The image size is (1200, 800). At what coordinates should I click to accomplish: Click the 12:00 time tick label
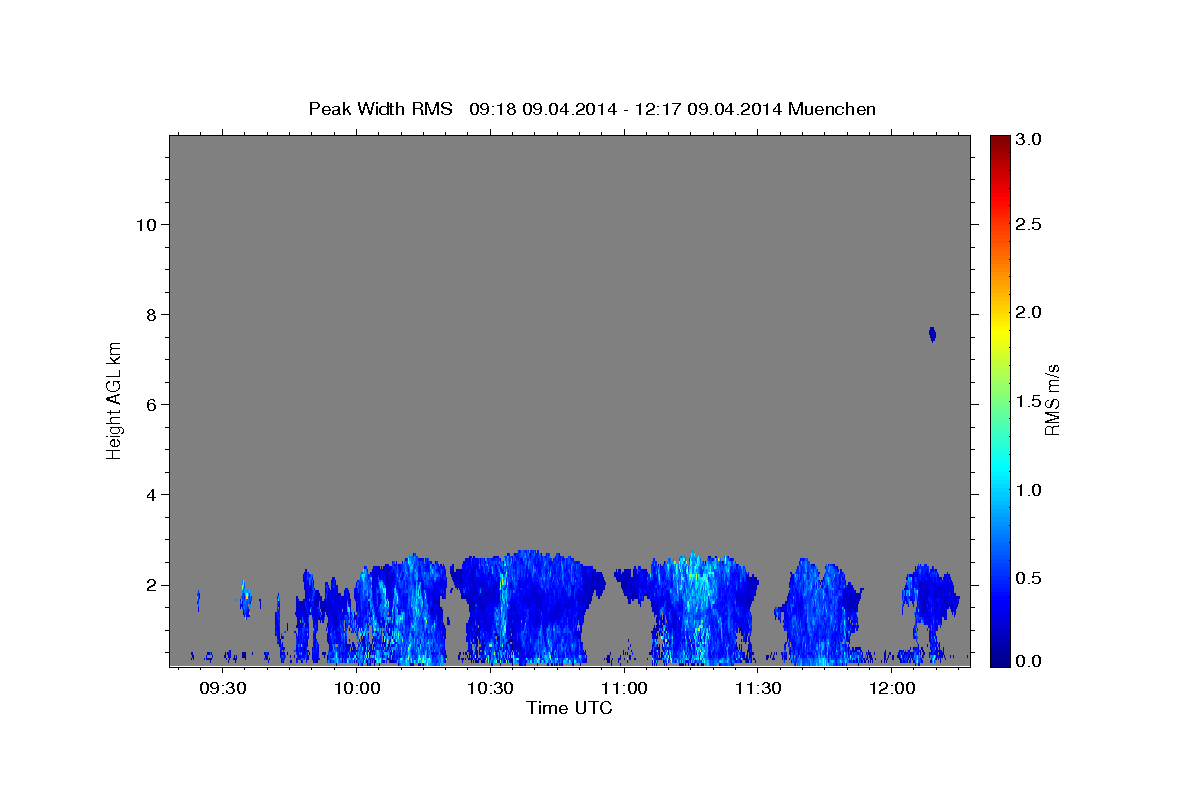(892, 689)
